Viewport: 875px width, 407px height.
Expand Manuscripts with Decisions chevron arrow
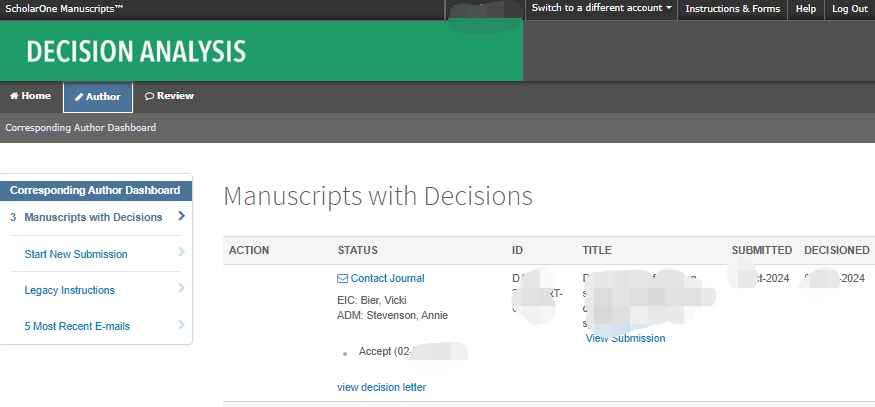coord(181,216)
